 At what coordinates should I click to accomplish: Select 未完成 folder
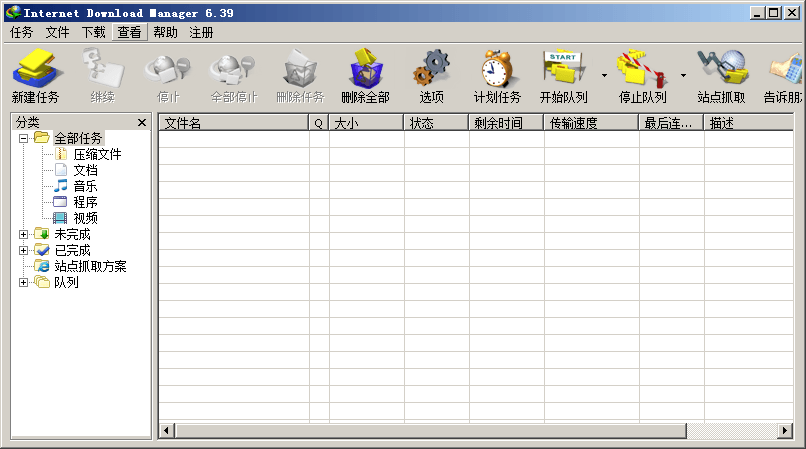tap(72, 235)
